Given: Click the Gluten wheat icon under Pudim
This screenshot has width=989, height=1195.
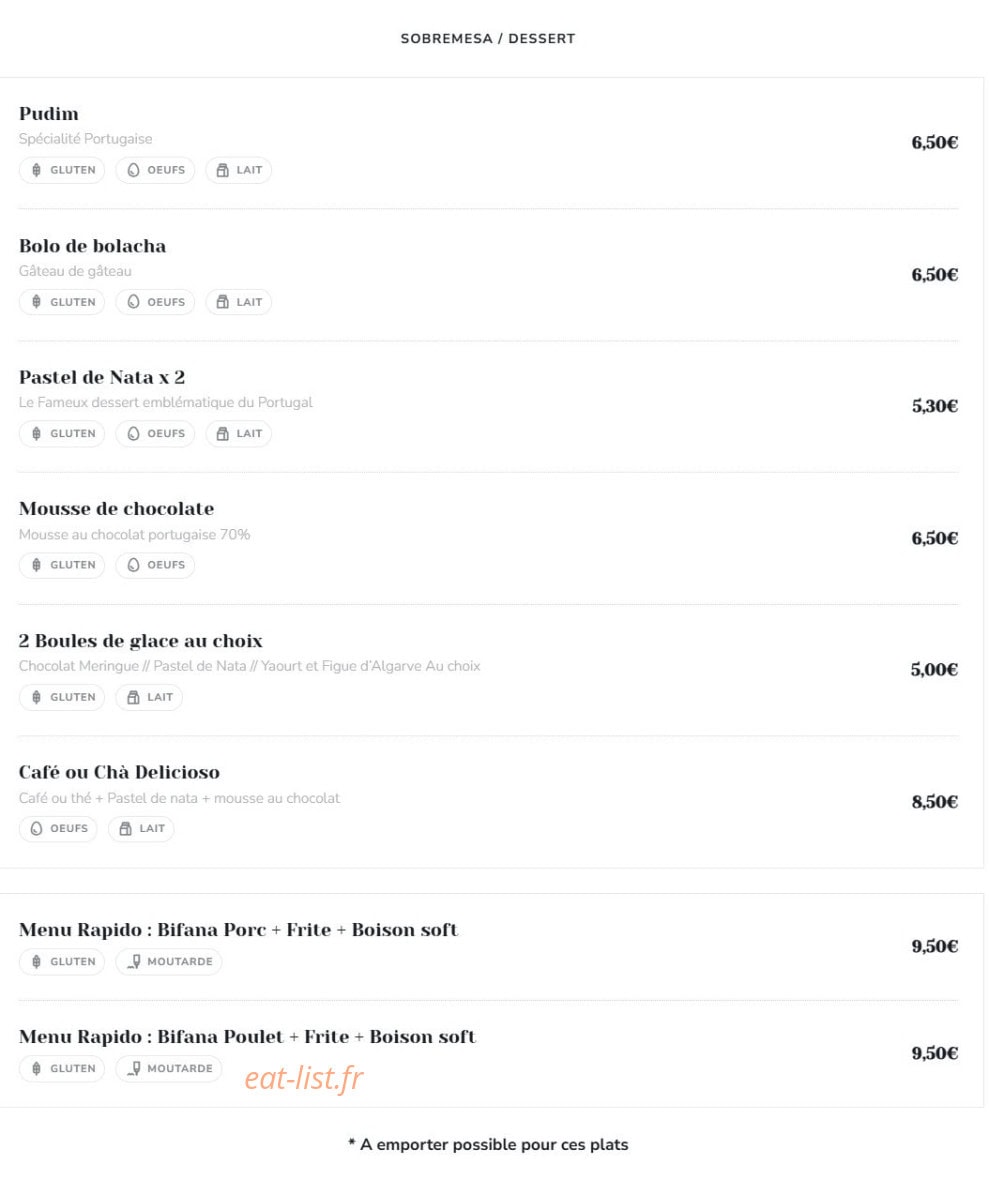Looking at the screenshot, I should (x=36, y=170).
